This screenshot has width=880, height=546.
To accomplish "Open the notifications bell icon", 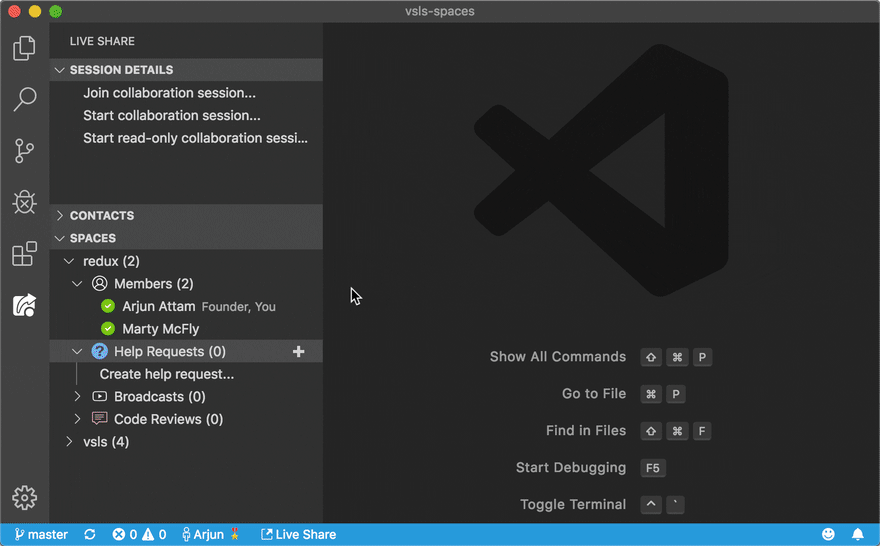I will 858,534.
